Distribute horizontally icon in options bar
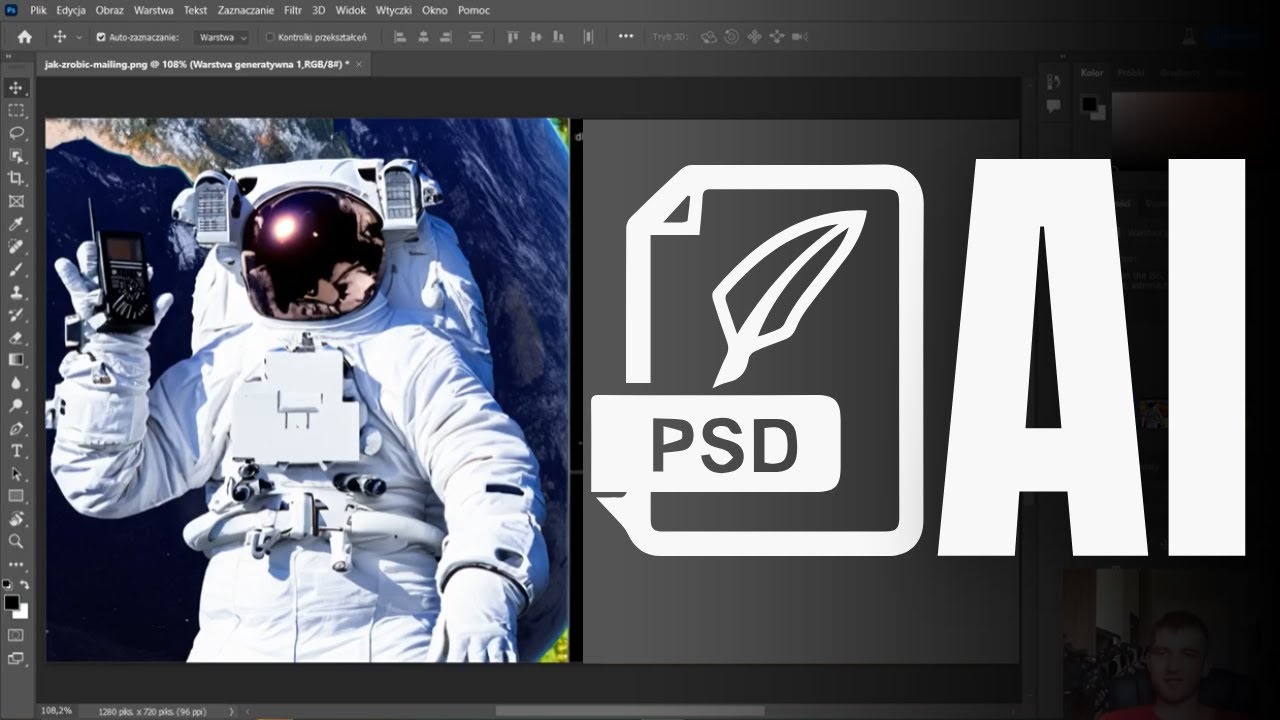Screen dimensions: 1280x720 [588, 37]
